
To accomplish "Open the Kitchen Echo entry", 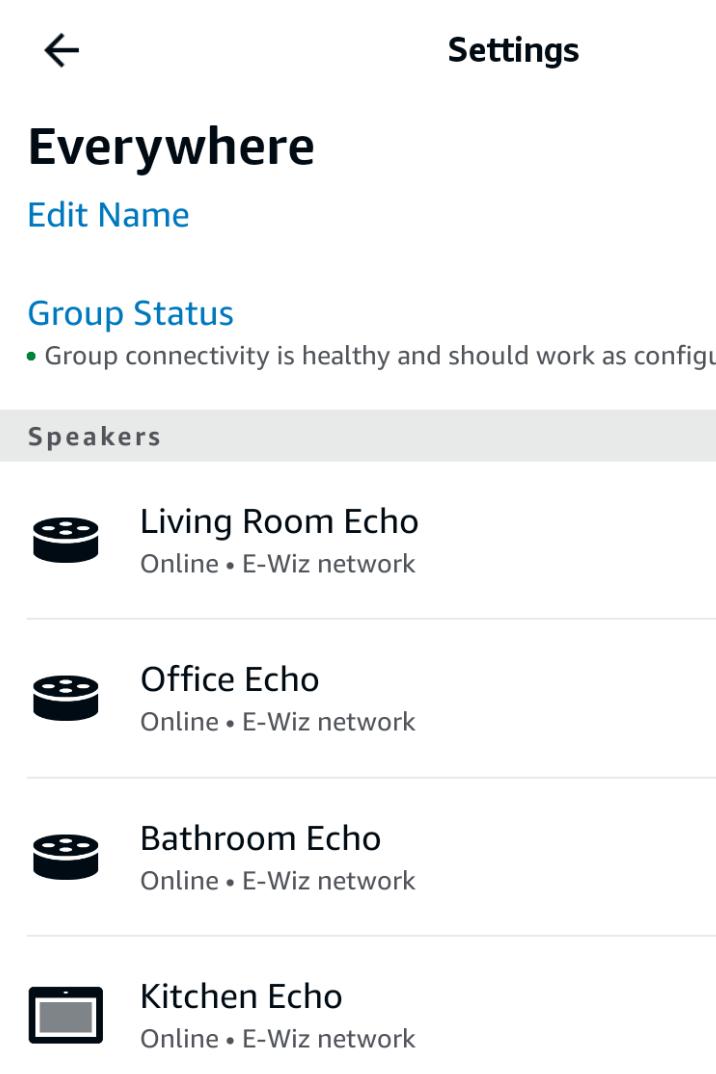I will pos(241,996).
